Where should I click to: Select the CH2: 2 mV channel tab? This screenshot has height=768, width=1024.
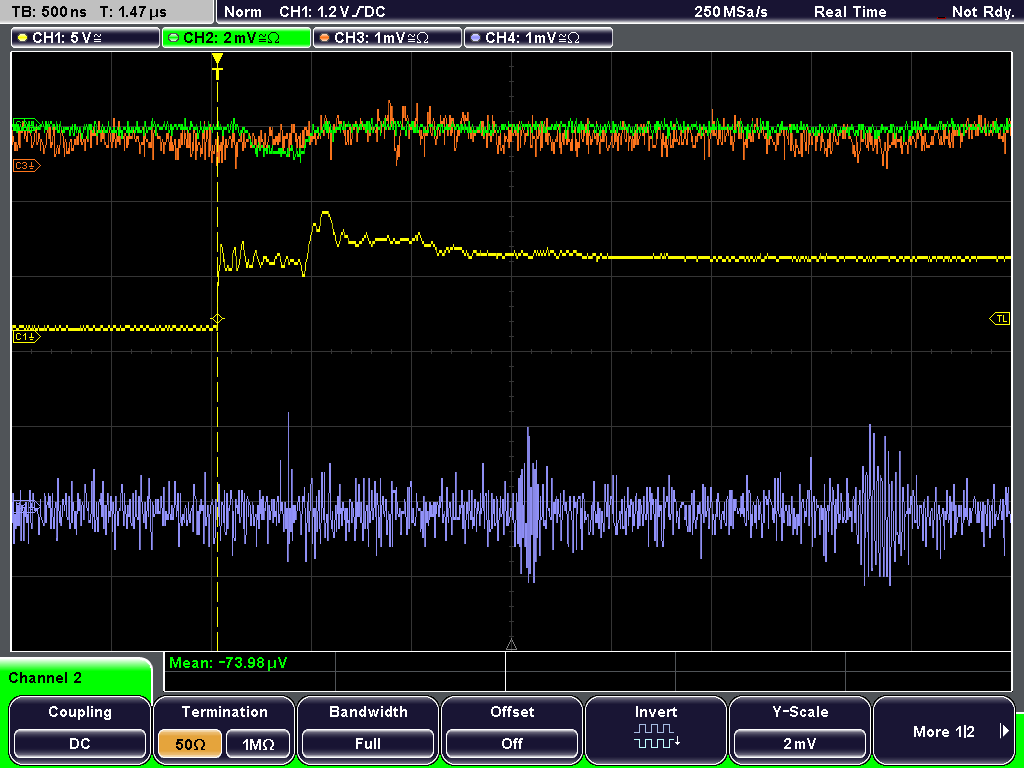(x=236, y=37)
